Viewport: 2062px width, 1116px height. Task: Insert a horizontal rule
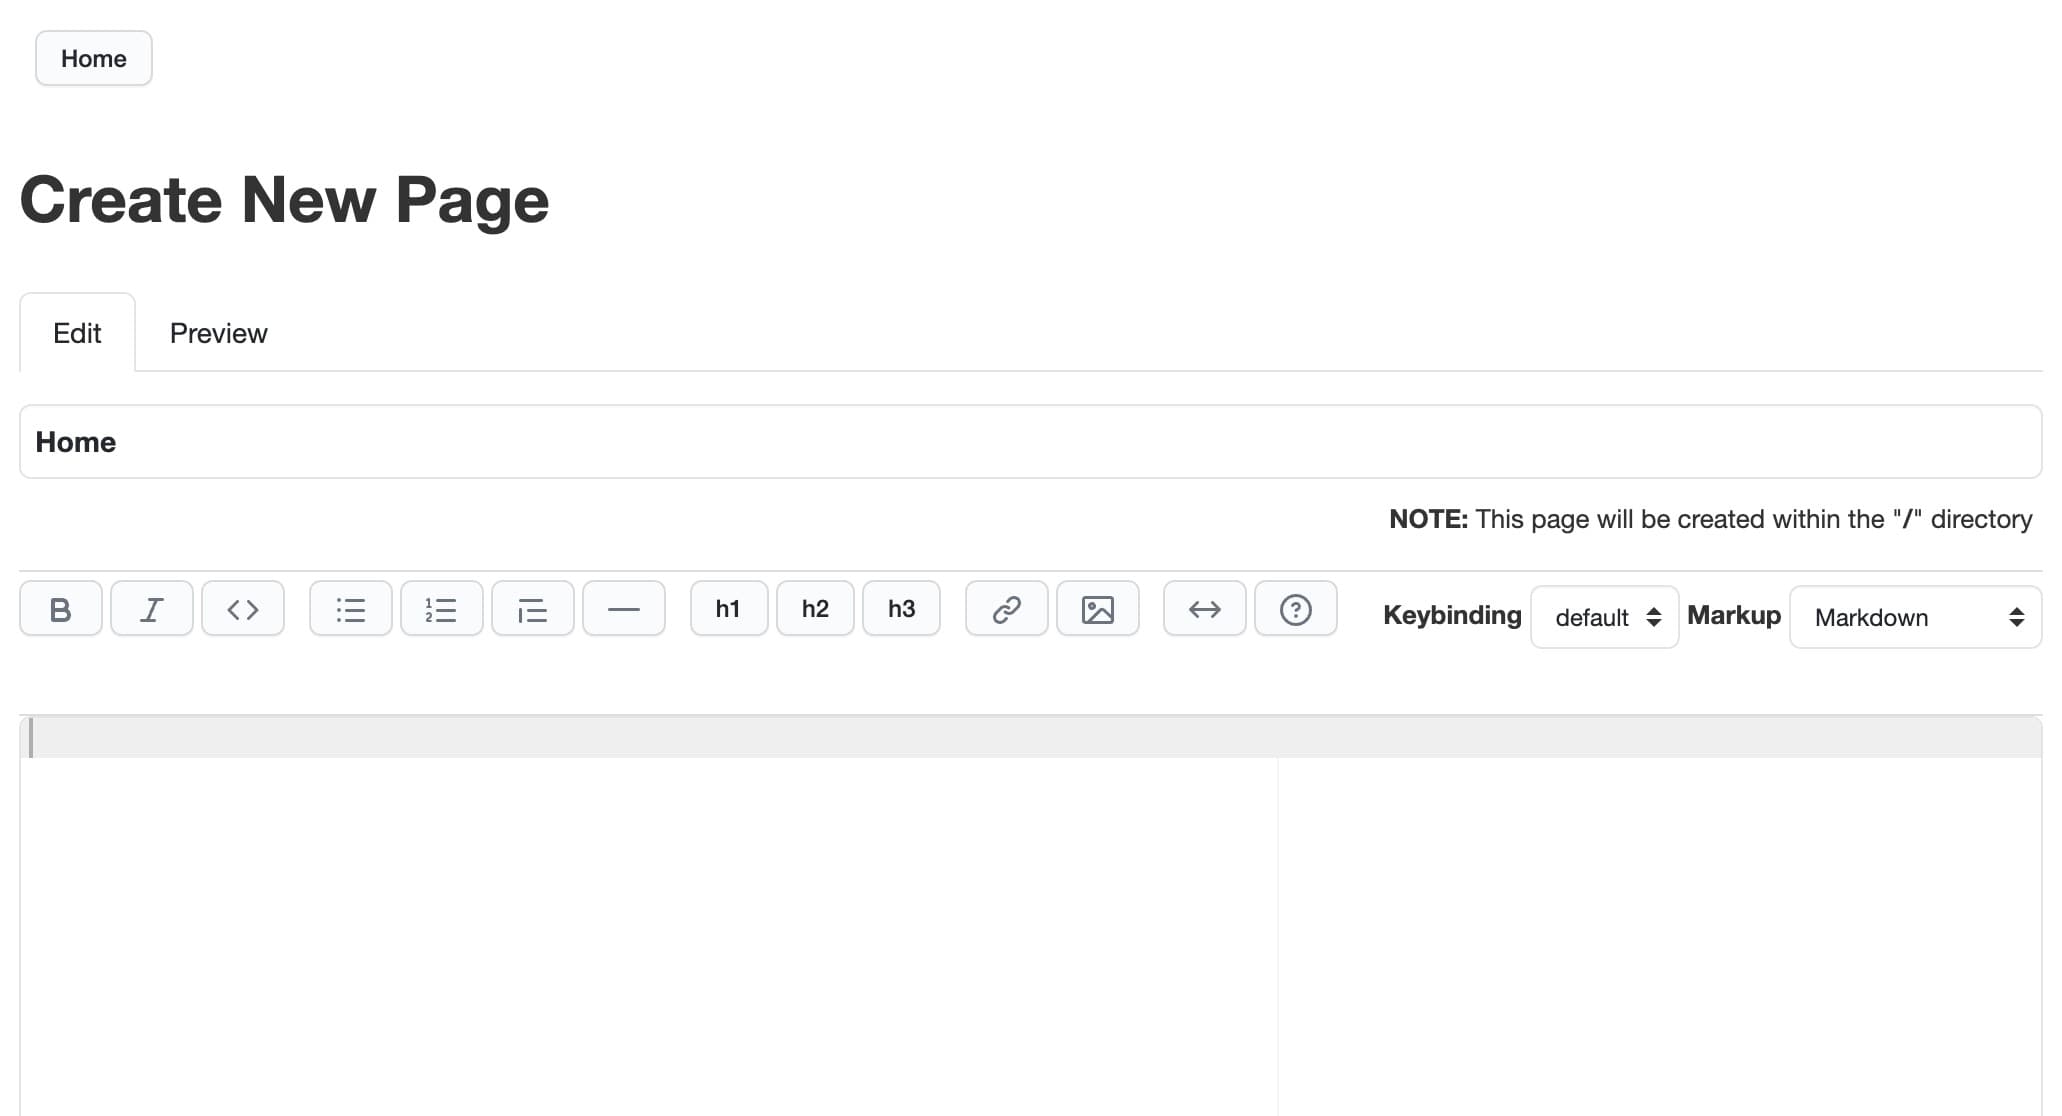[x=624, y=608]
